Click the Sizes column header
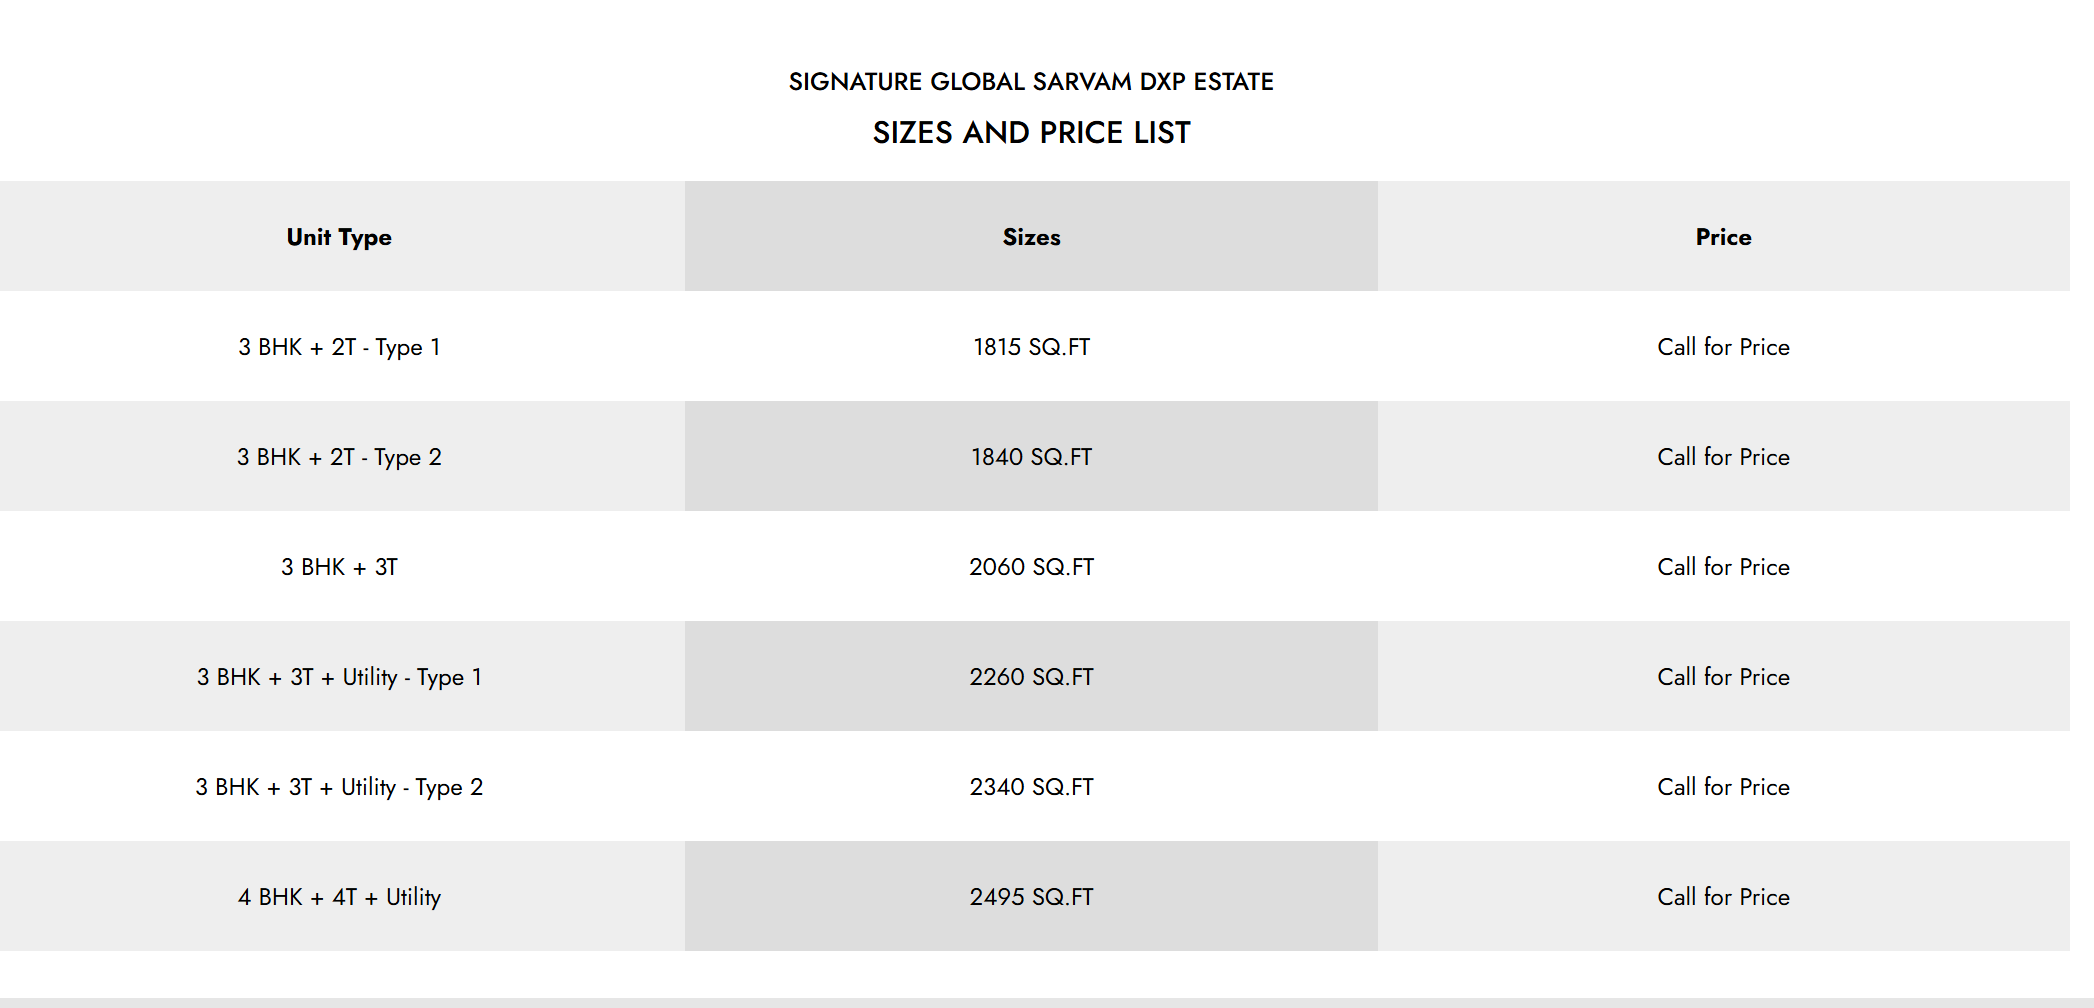2094x1008 pixels. click(x=1031, y=237)
